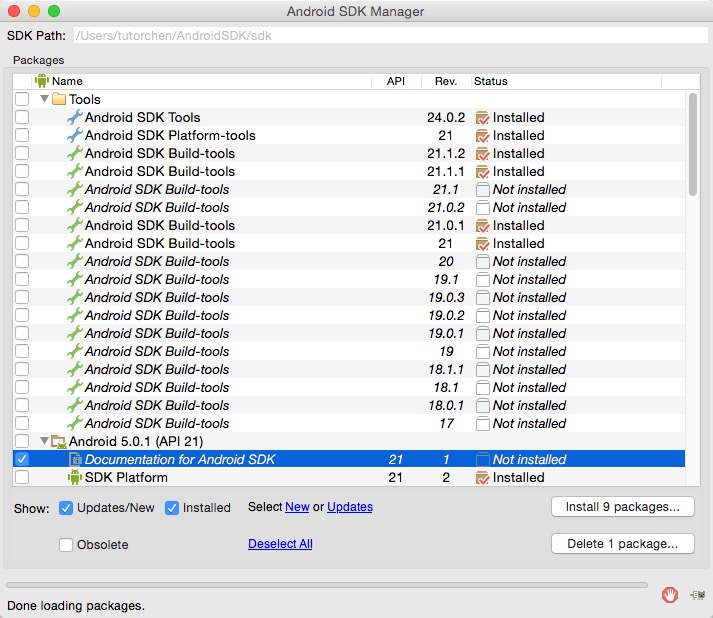Toggle the Installed show filter

coord(172,508)
